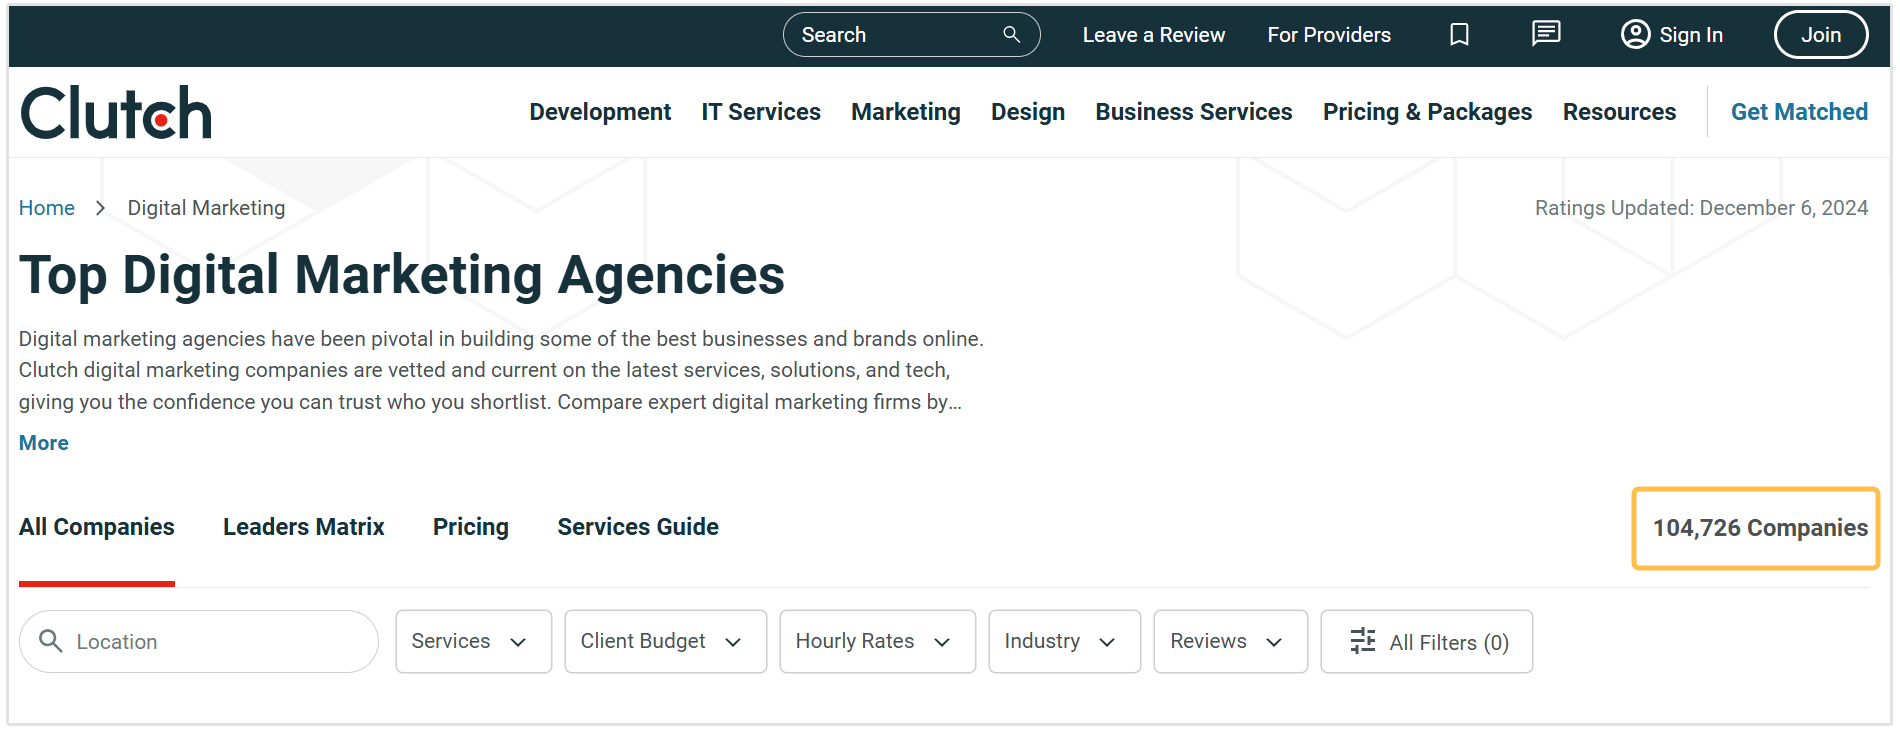Open the Leave a Review link
1900x730 pixels.
[x=1154, y=35]
